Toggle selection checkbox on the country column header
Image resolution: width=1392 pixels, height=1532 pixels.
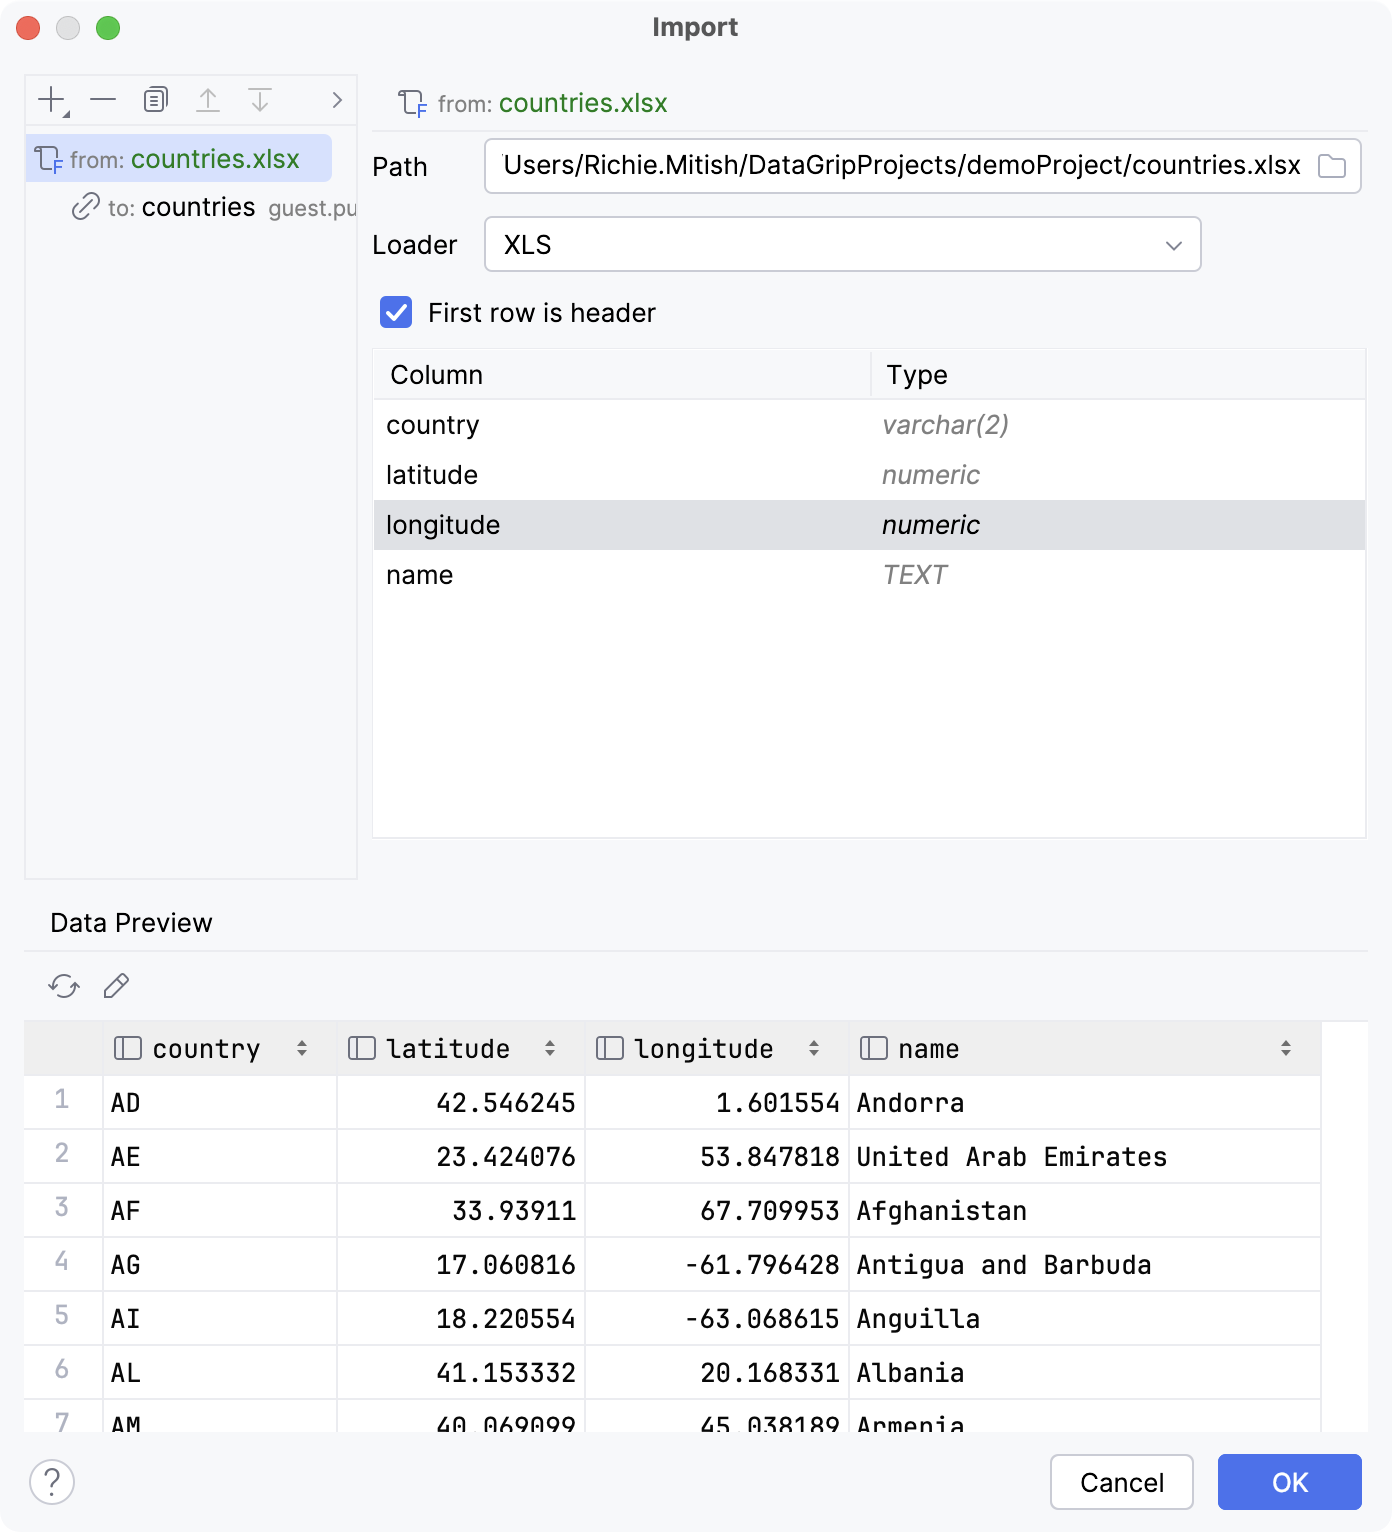pos(126,1048)
